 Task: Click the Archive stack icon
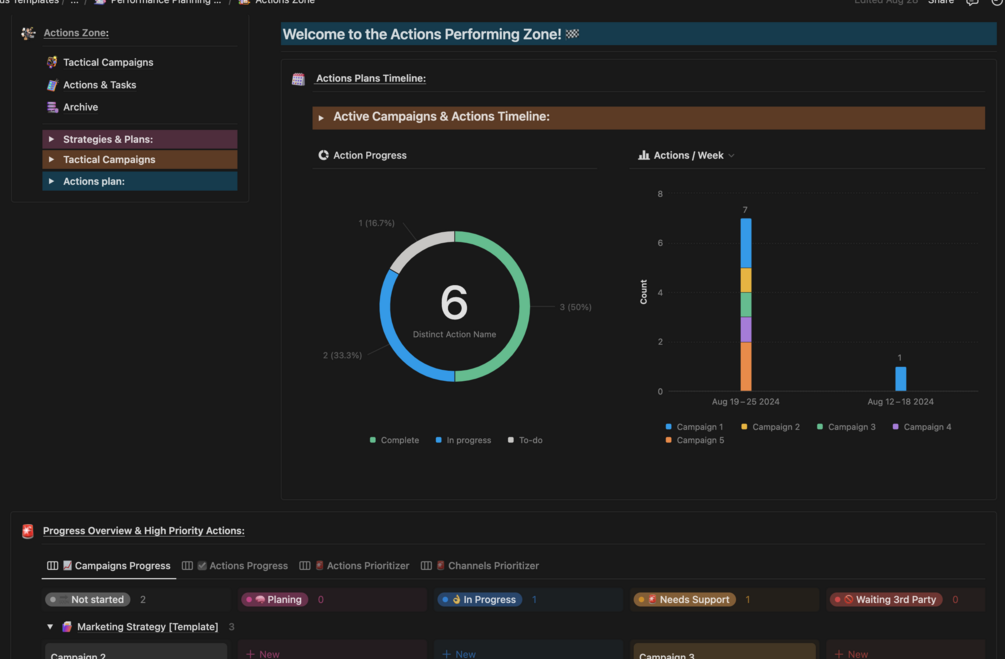[52, 107]
